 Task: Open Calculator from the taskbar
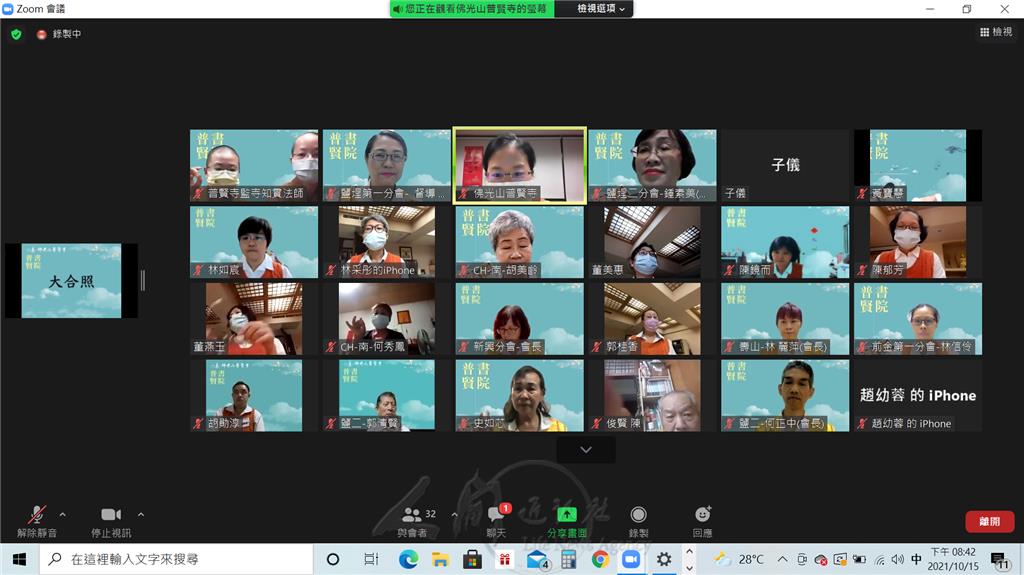point(568,559)
